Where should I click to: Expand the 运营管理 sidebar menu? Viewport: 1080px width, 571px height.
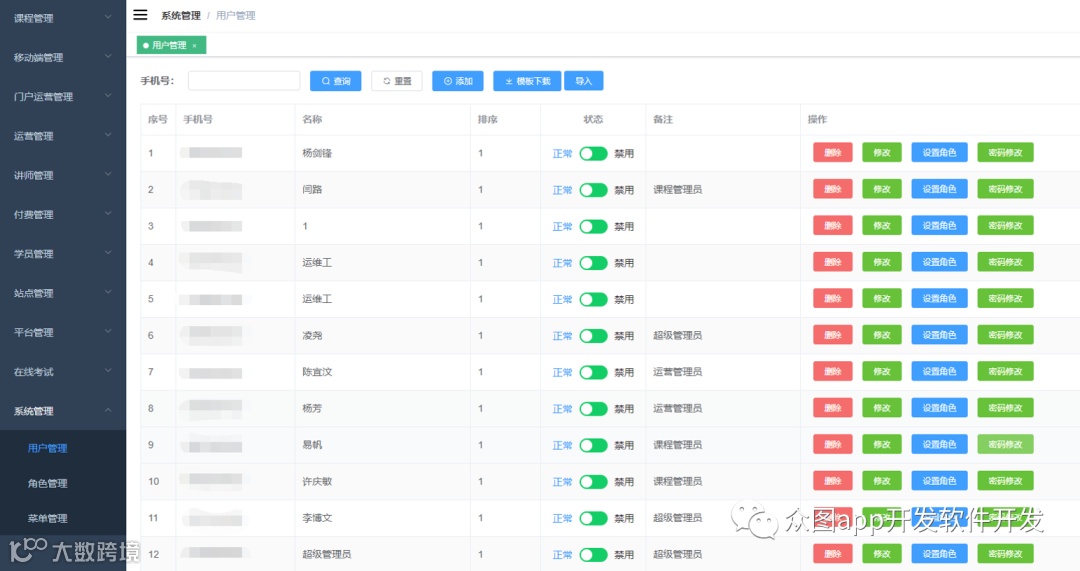tap(63, 136)
